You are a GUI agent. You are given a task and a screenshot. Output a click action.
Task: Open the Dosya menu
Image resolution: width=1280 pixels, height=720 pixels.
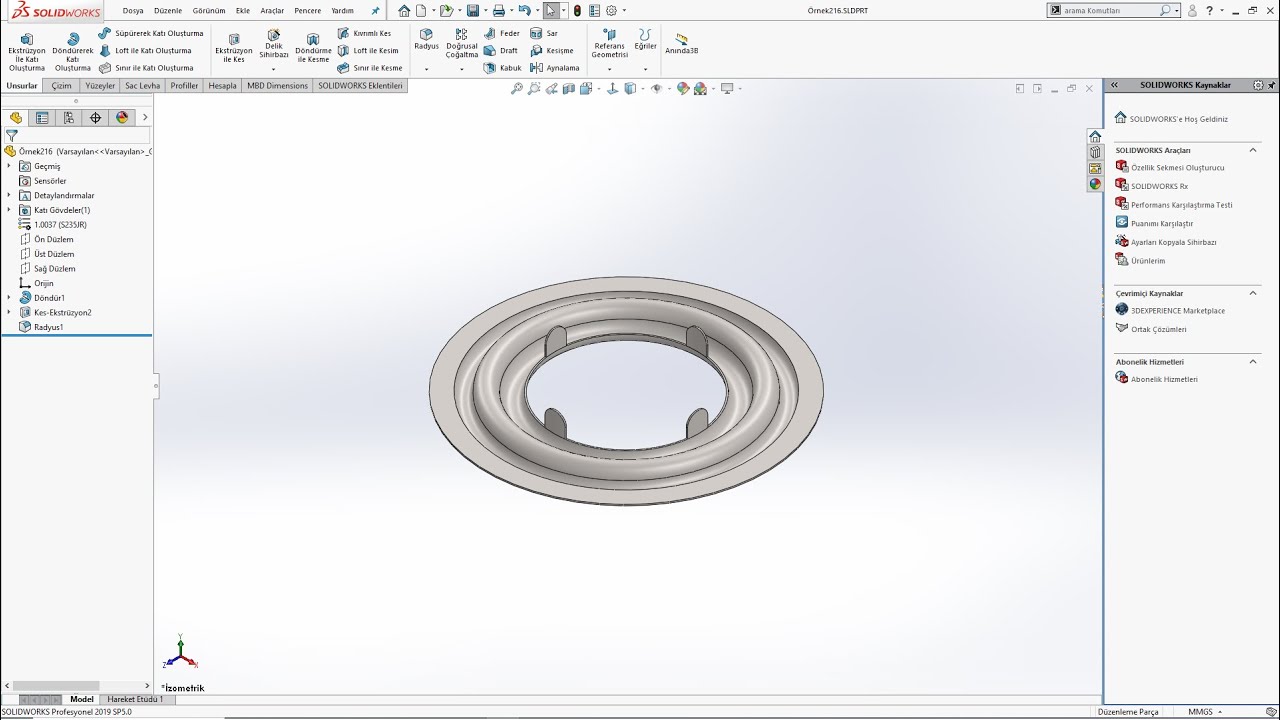coord(133,10)
